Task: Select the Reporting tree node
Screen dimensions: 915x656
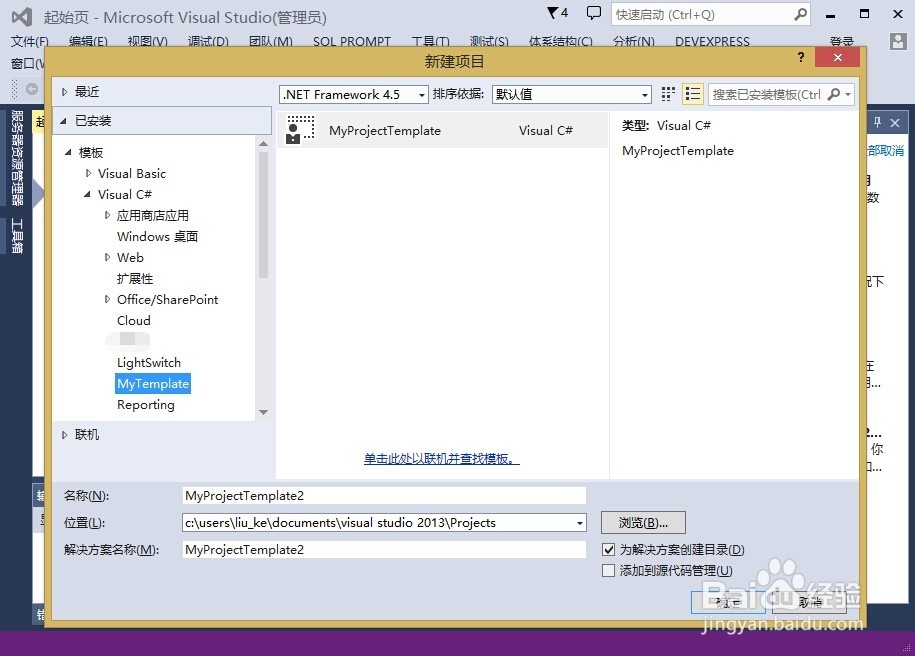Action: point(146,404)
